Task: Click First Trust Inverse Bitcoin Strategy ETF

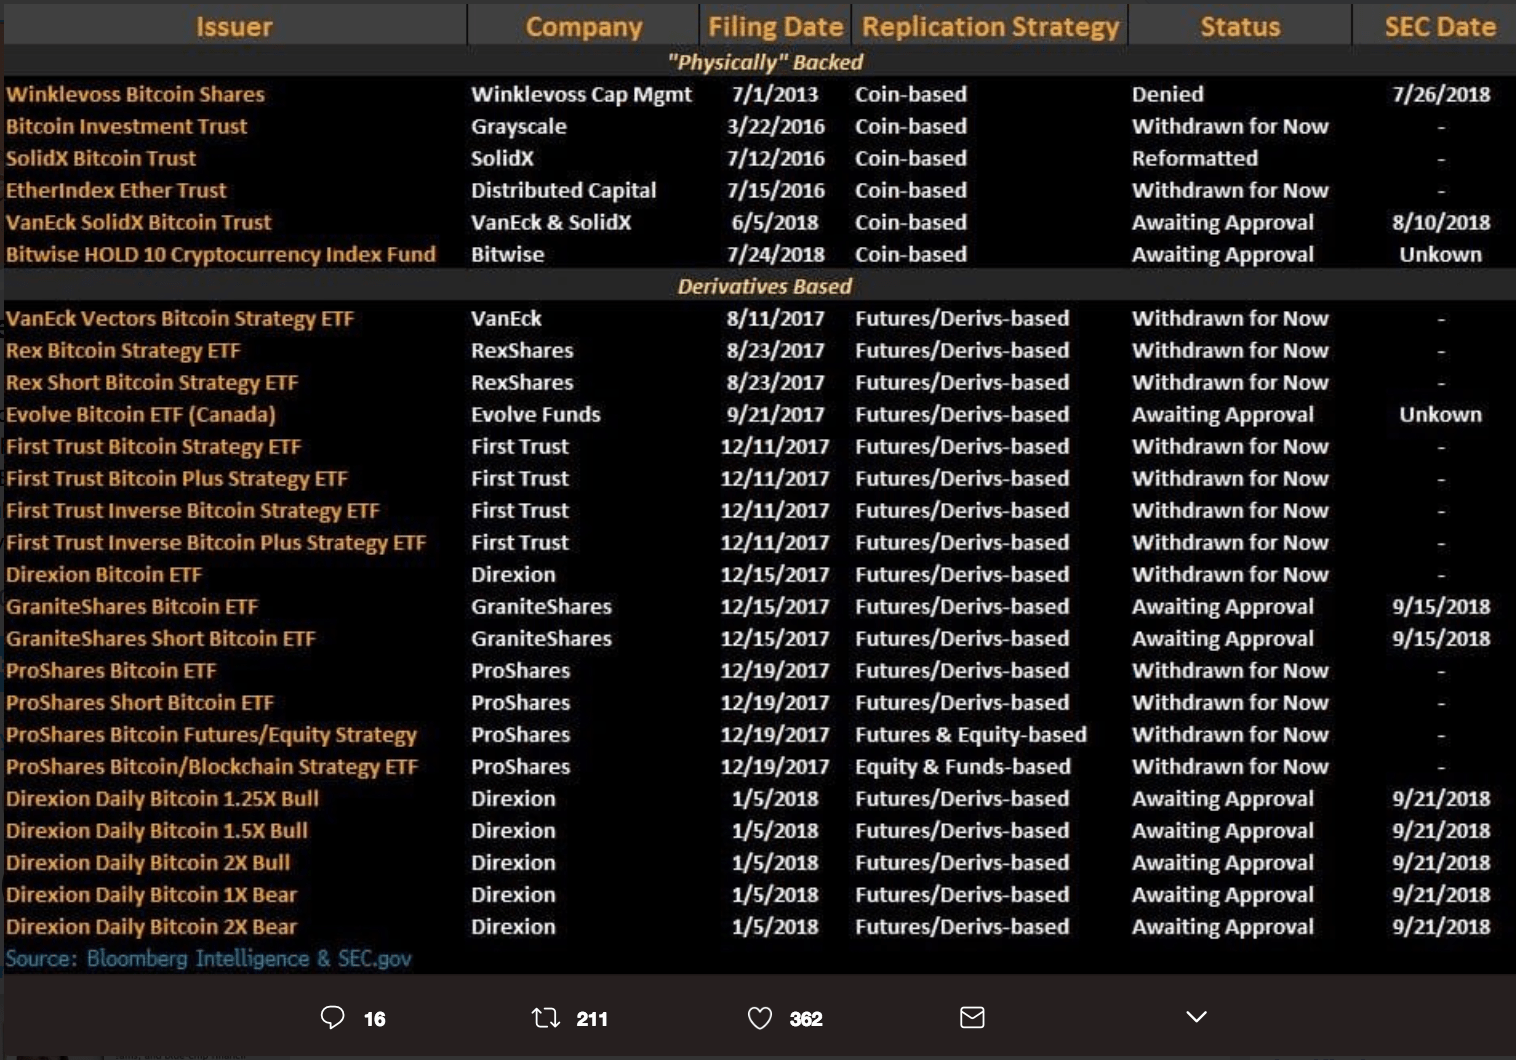Action: [193, 510]
